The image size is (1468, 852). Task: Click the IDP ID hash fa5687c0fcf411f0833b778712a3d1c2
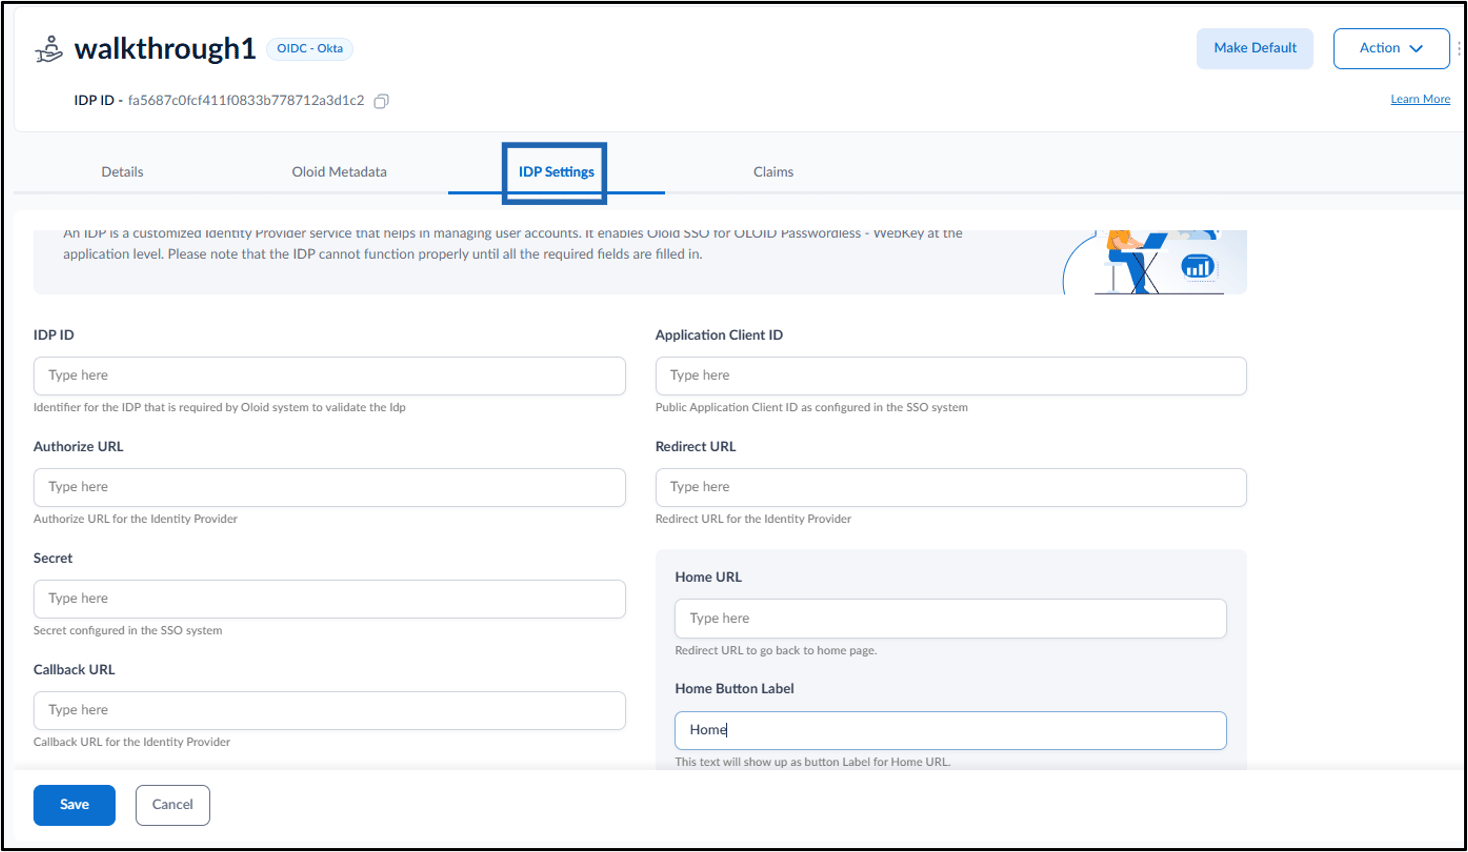point(246,101)
